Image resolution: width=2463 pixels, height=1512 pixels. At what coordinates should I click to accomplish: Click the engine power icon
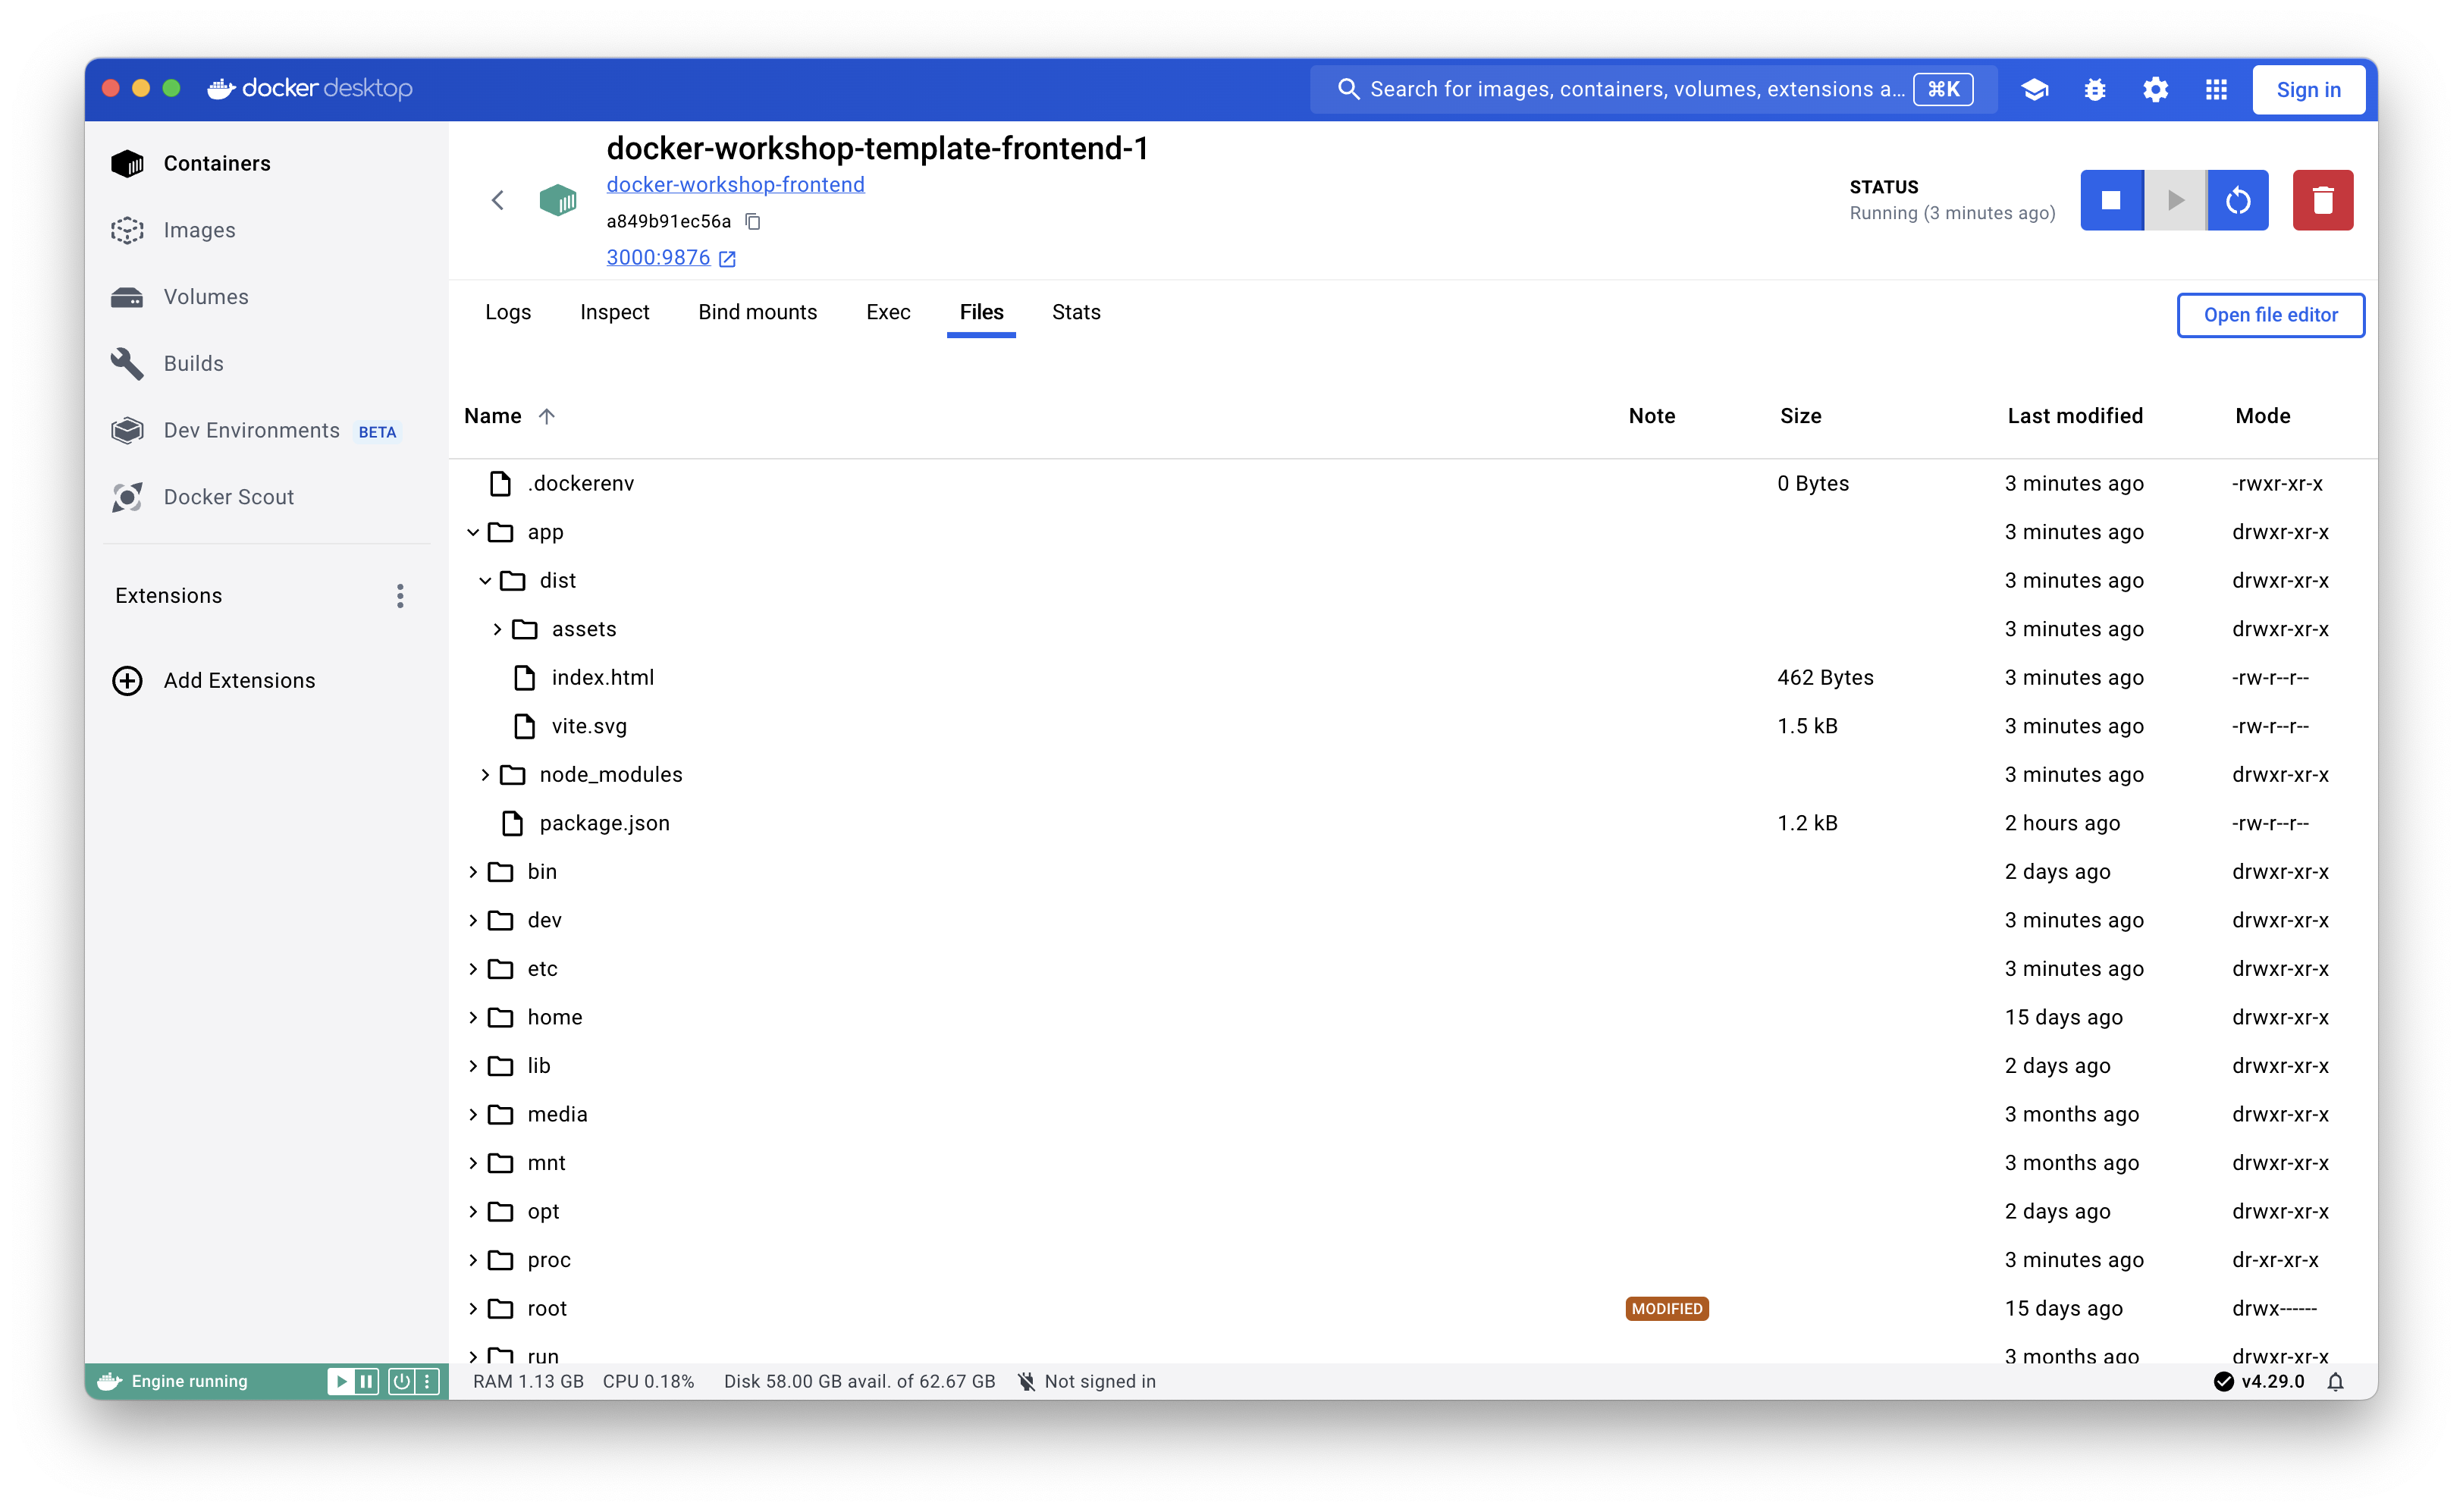click(401, 1381)
